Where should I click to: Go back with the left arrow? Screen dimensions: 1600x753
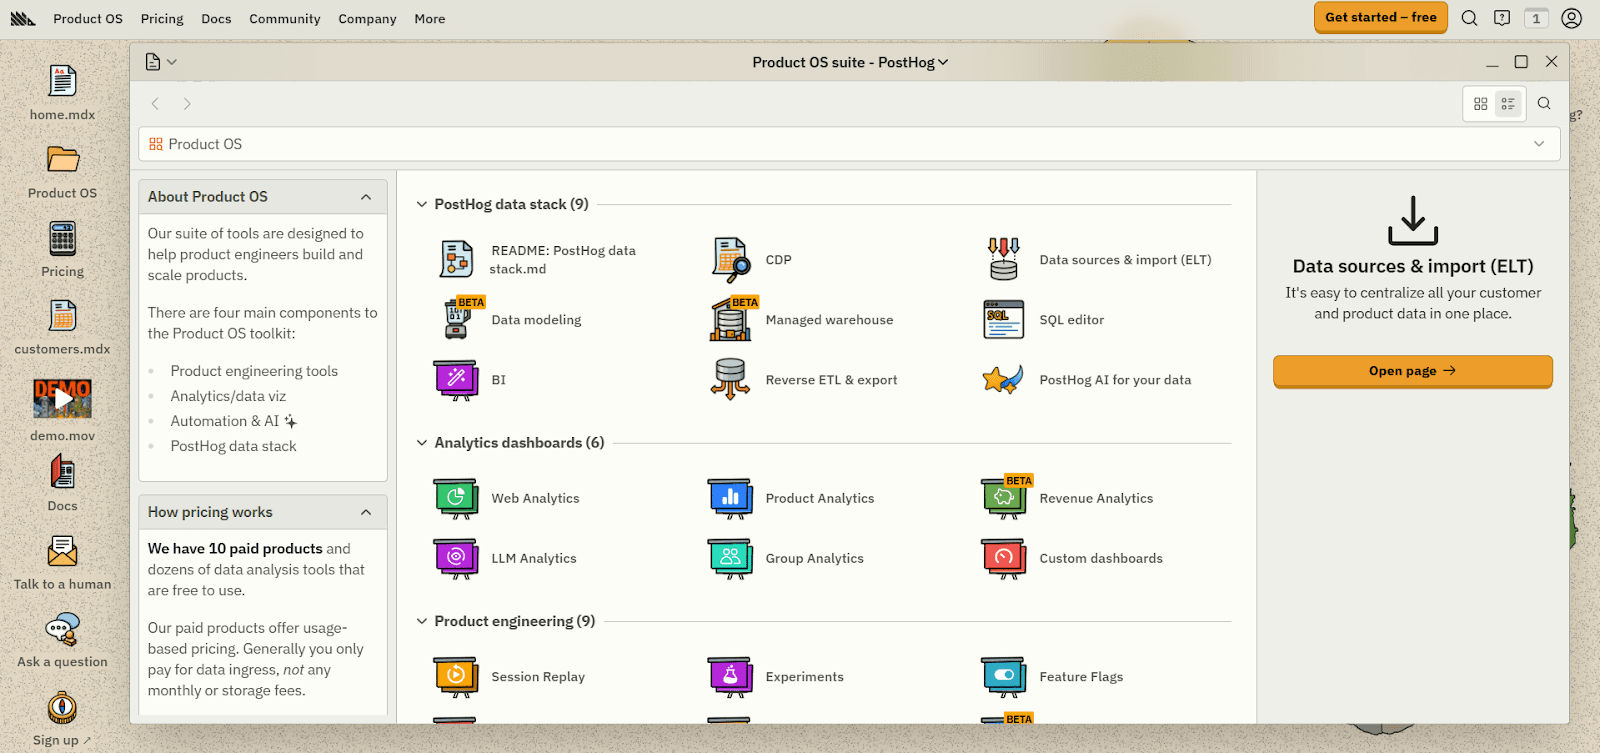(155, 104)
